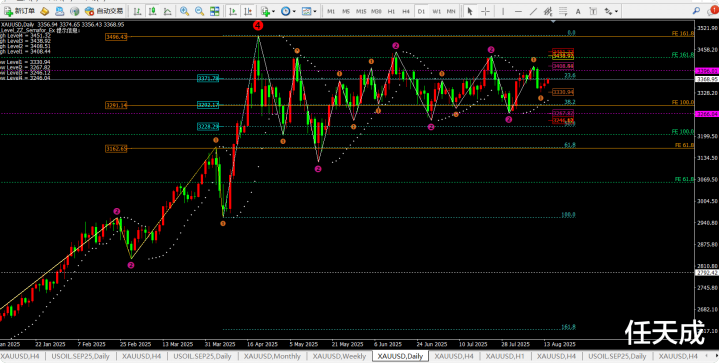Click the 16 Apr 2025 date label

[x=262, y=344]
